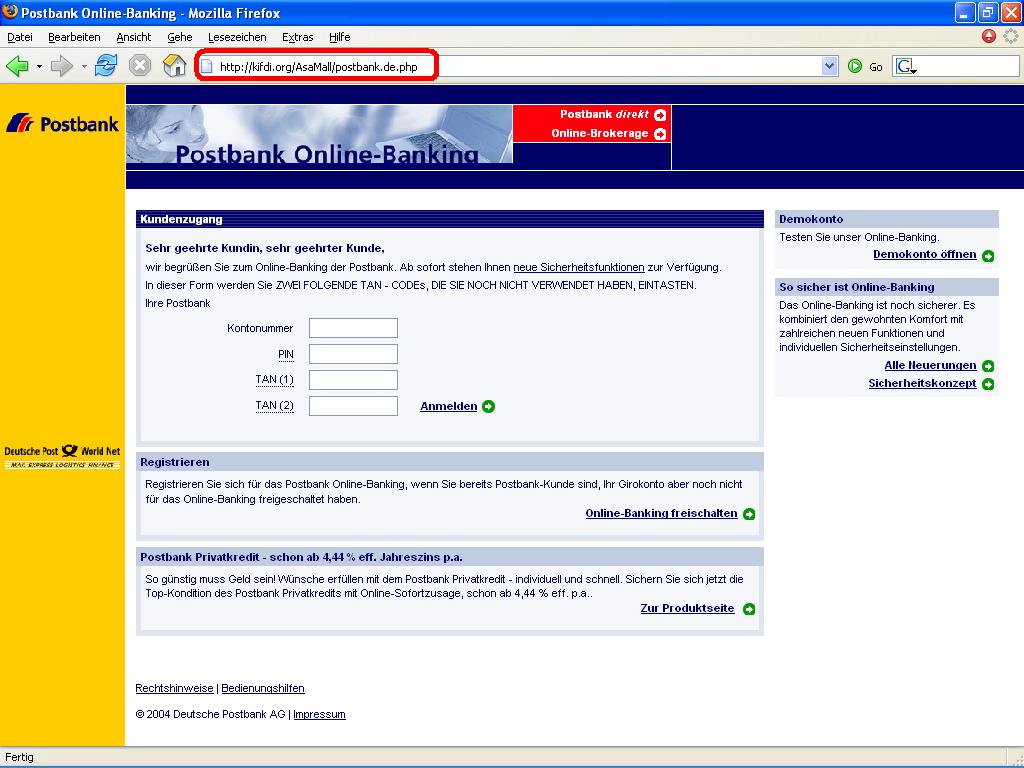
Task: Open the Extras menu
Action: 298,37
